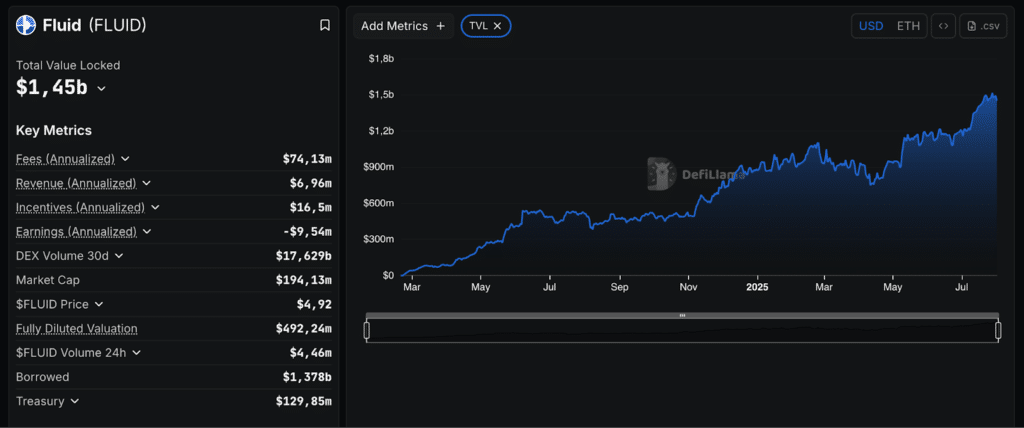Viewport: 1024px width, 428px height.
Task: Expand the Total Value Locked breakdown chevron
Action: pyautogui.click(x=101, y=88)
